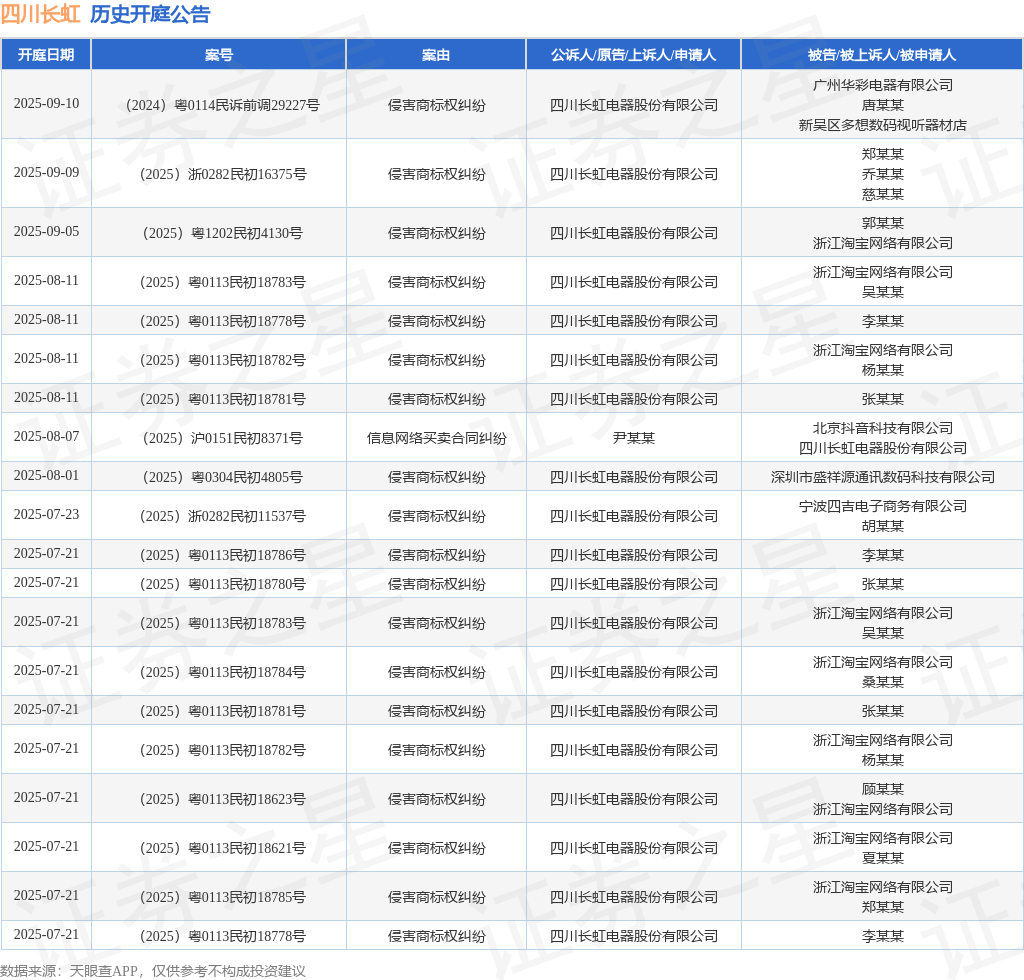
Task: Select defendant 慈某某
Action: [x=882, y=195]
